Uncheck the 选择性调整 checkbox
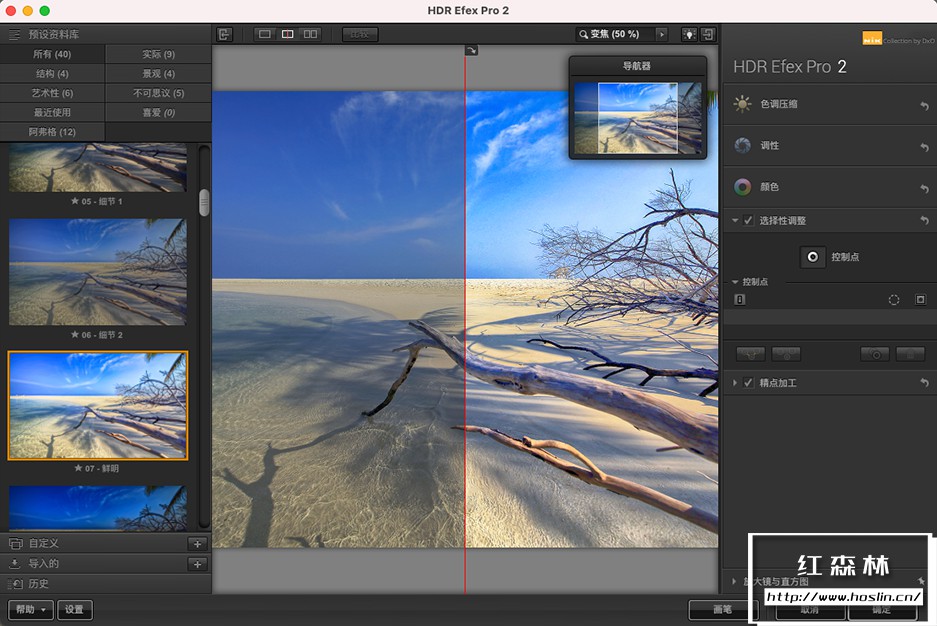Viewport: 937px width, 626px height. (x=749, y=221)
